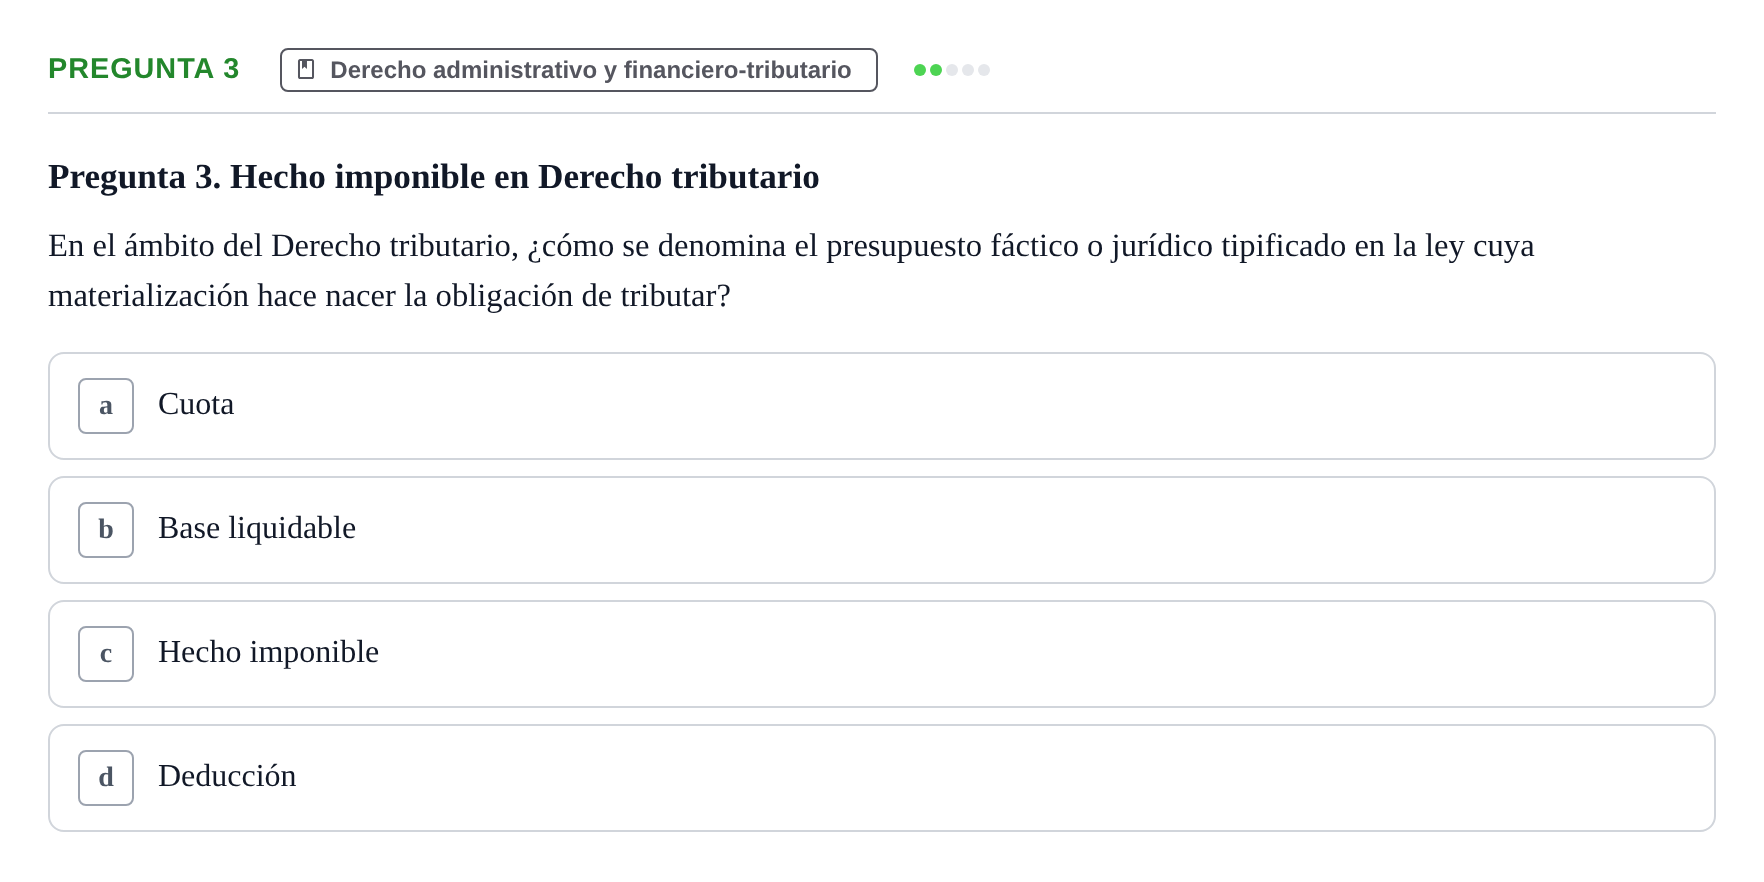Select answer letter d box
This screenshot has width=1764, height=882.
(x=106, y=778)
